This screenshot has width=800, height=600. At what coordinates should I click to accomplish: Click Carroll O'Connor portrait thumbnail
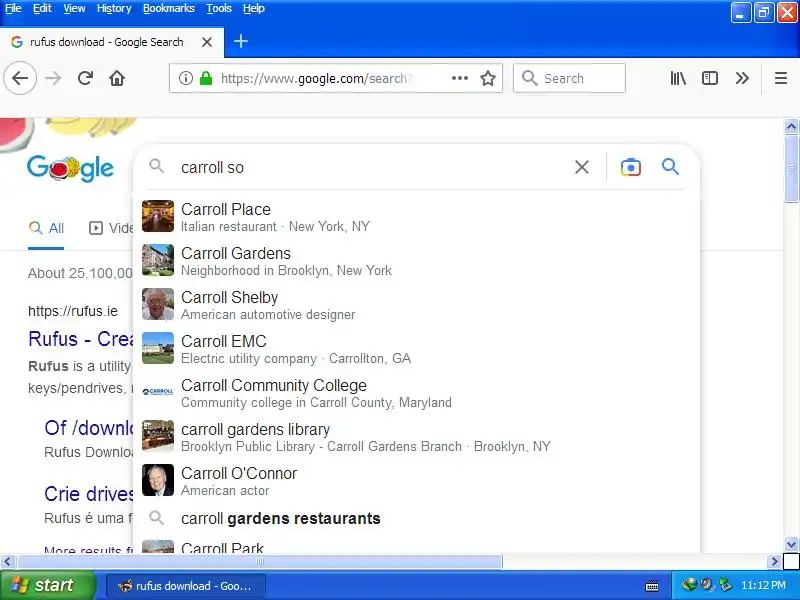[x=158, y=480]
